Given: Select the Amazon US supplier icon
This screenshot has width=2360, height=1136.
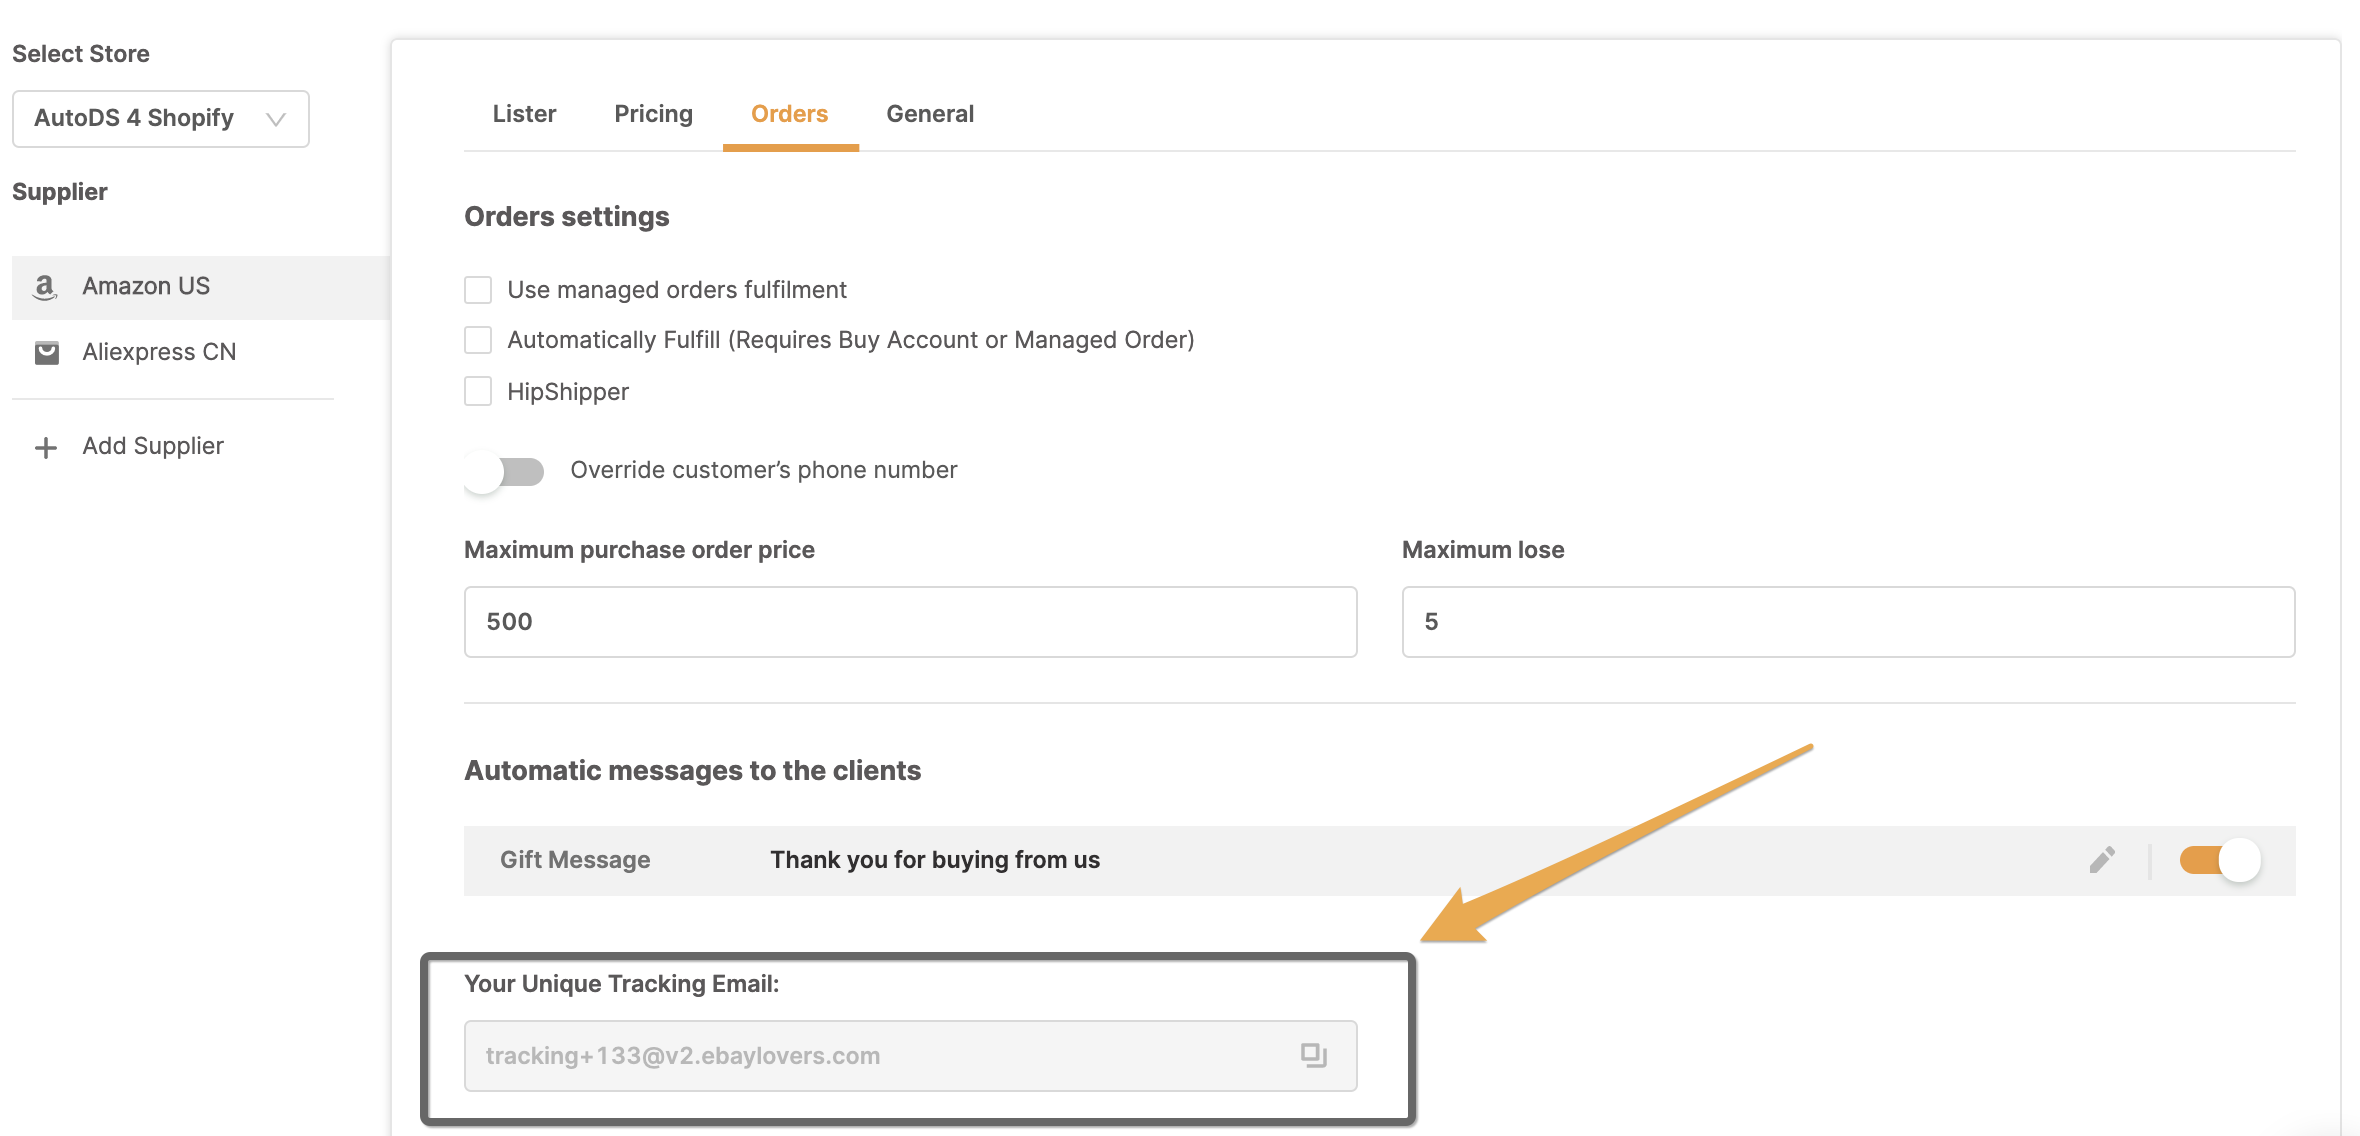Looking at the screenshot, I should pos(47,287).
